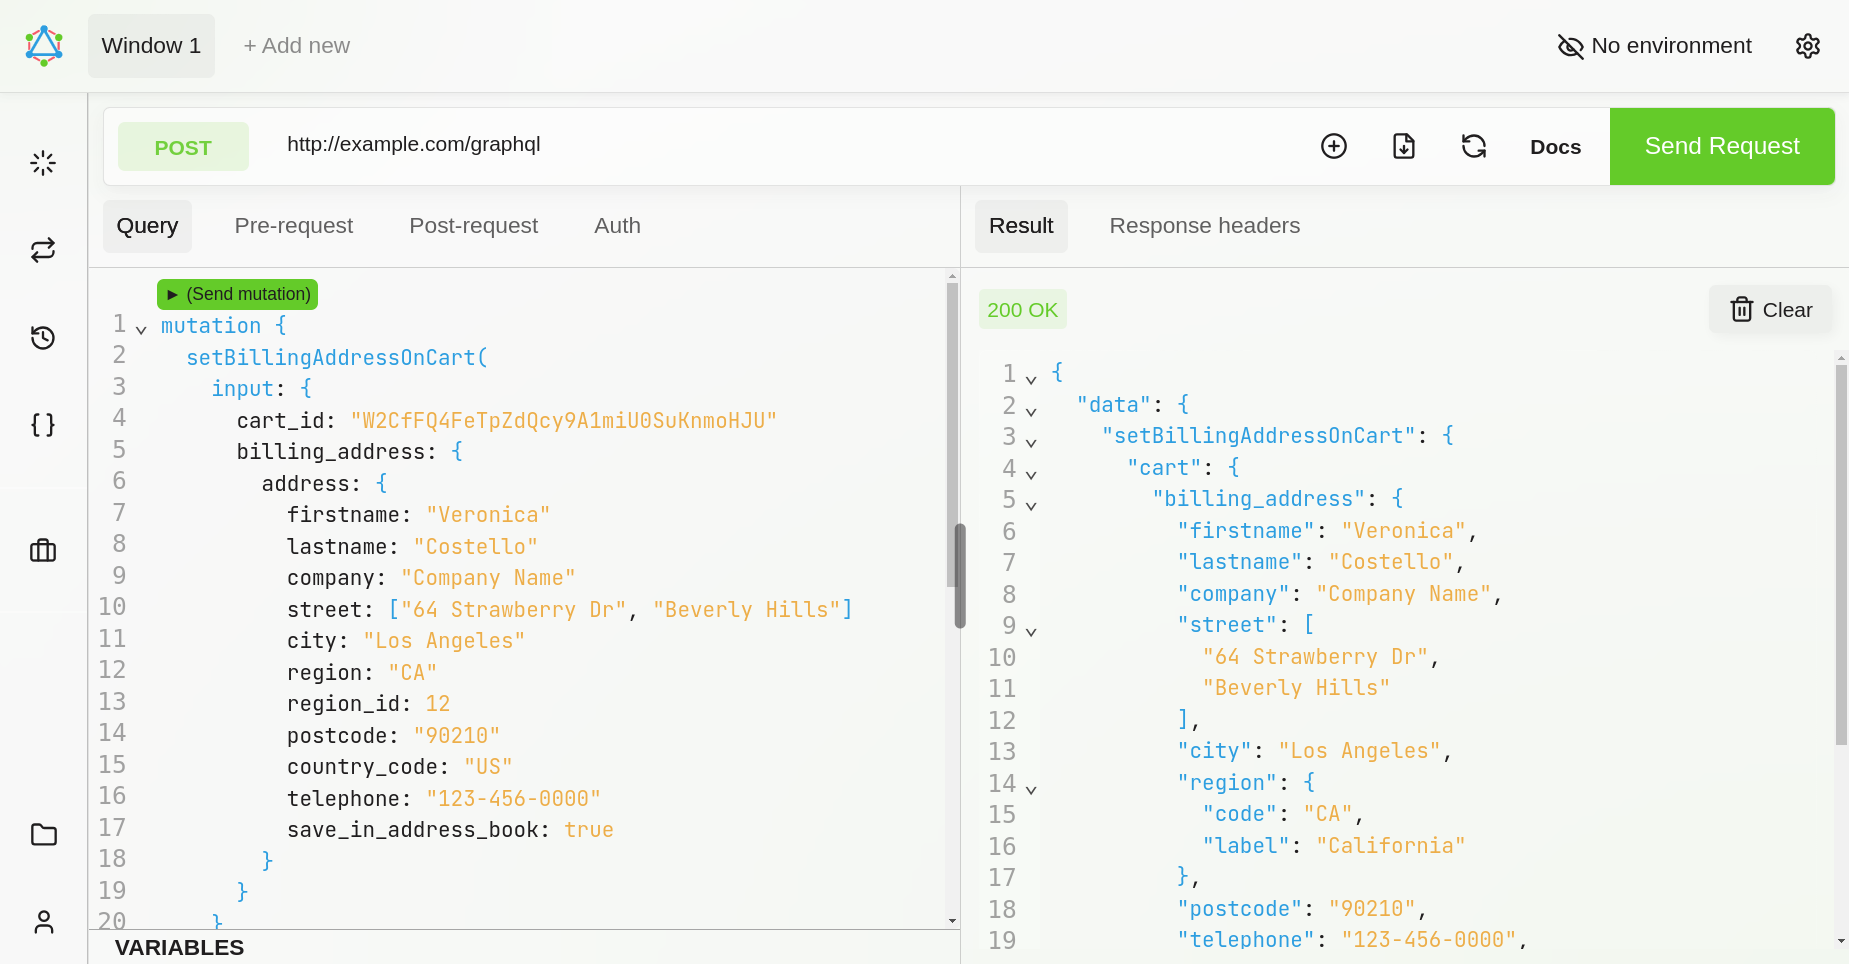
Task: Open request history in sidebar
Action: point(43,338)
